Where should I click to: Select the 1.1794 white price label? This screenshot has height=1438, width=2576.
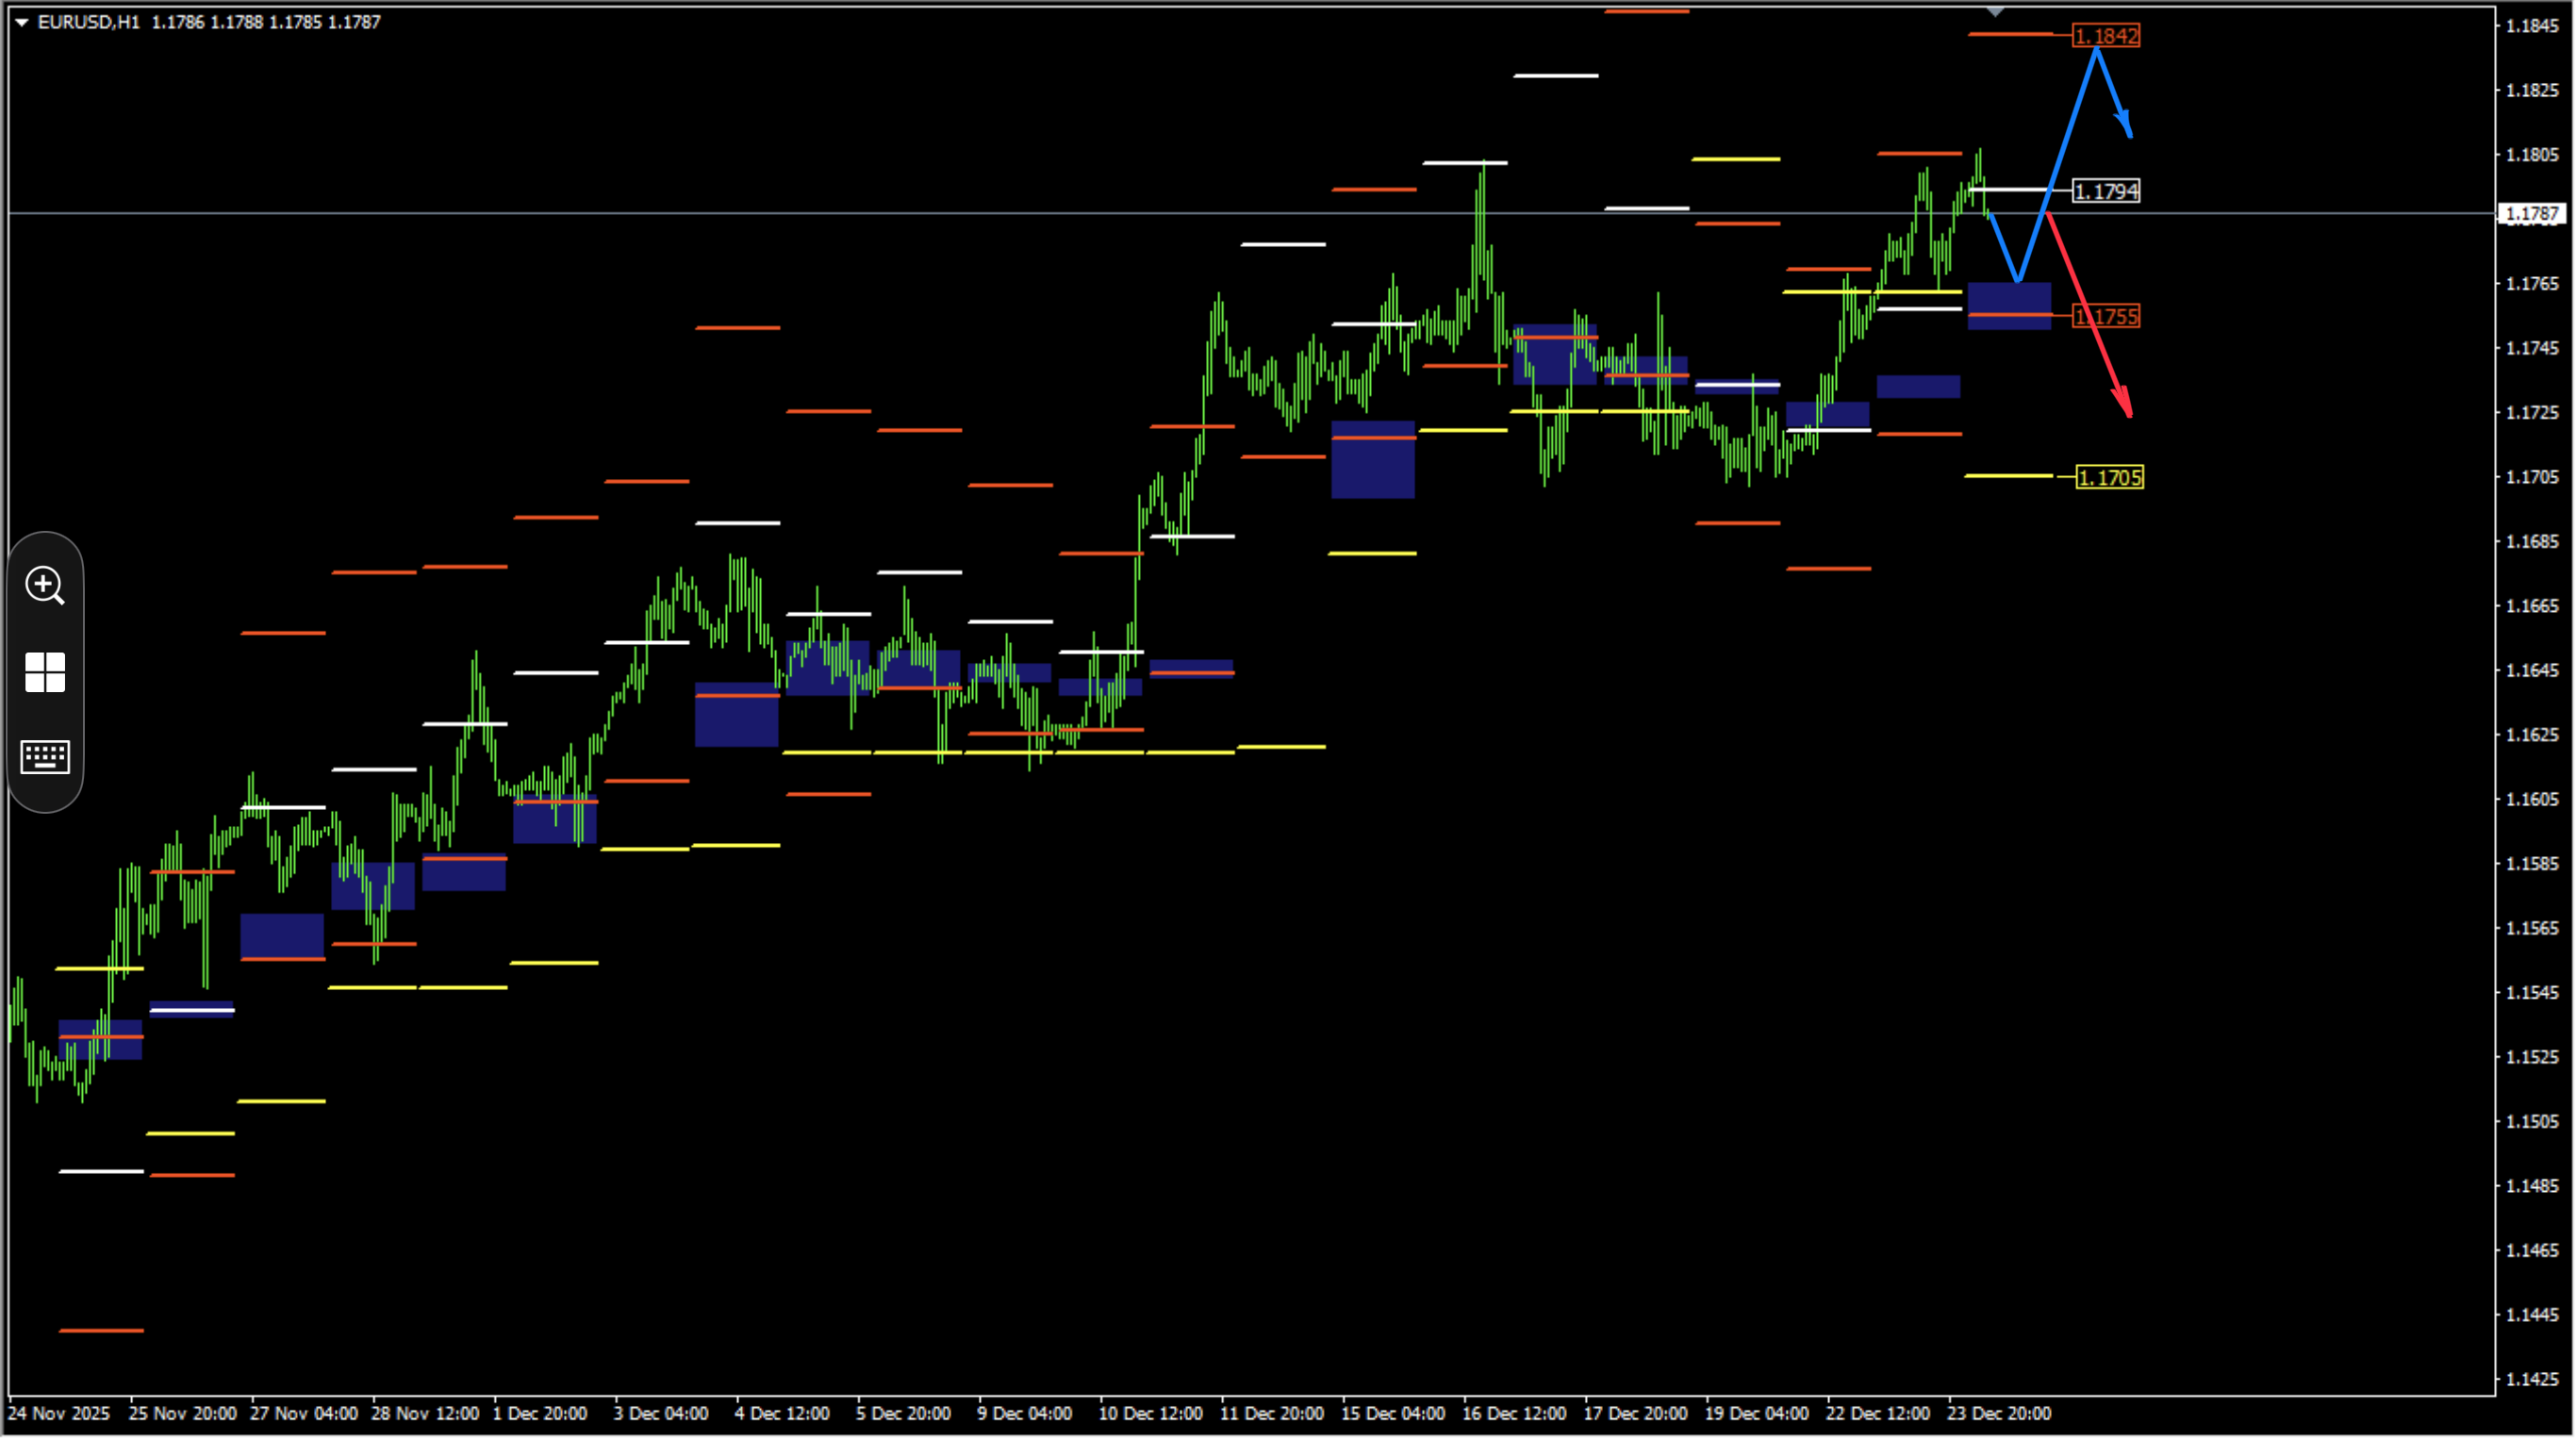(2107, 191)
